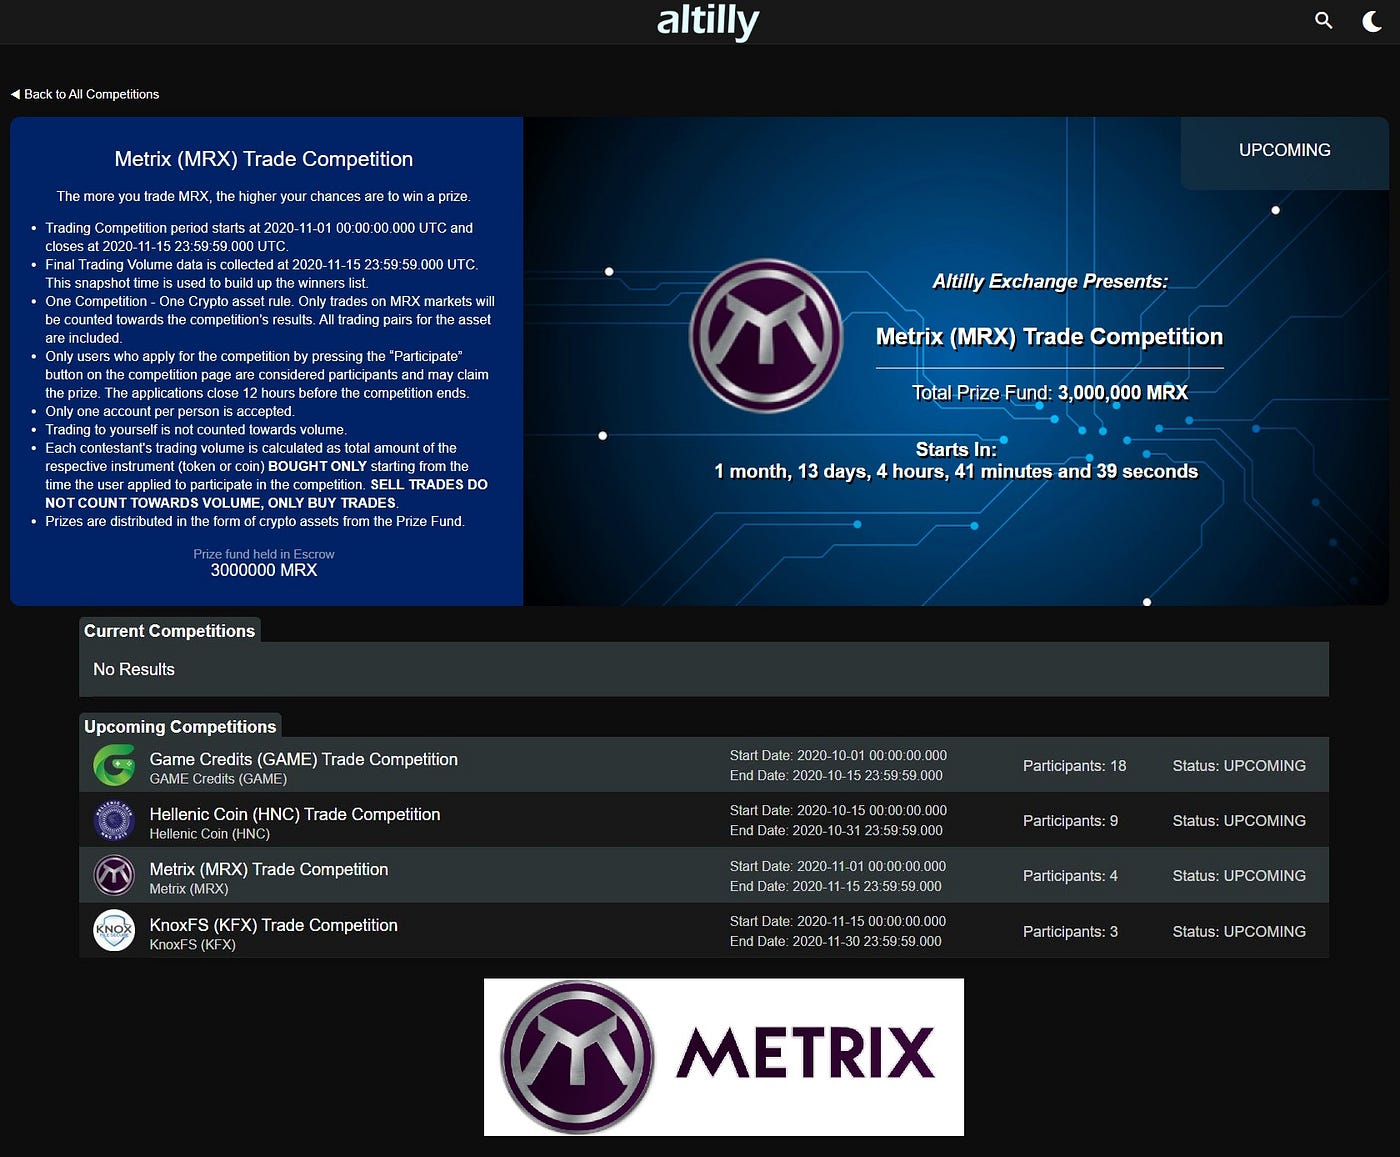Image resolution: width=1400 pixels, height=1157 pixels.
Task: Open the Hellenic Coin (HNC) Trade Competition
Action: [x=295, y=814]
